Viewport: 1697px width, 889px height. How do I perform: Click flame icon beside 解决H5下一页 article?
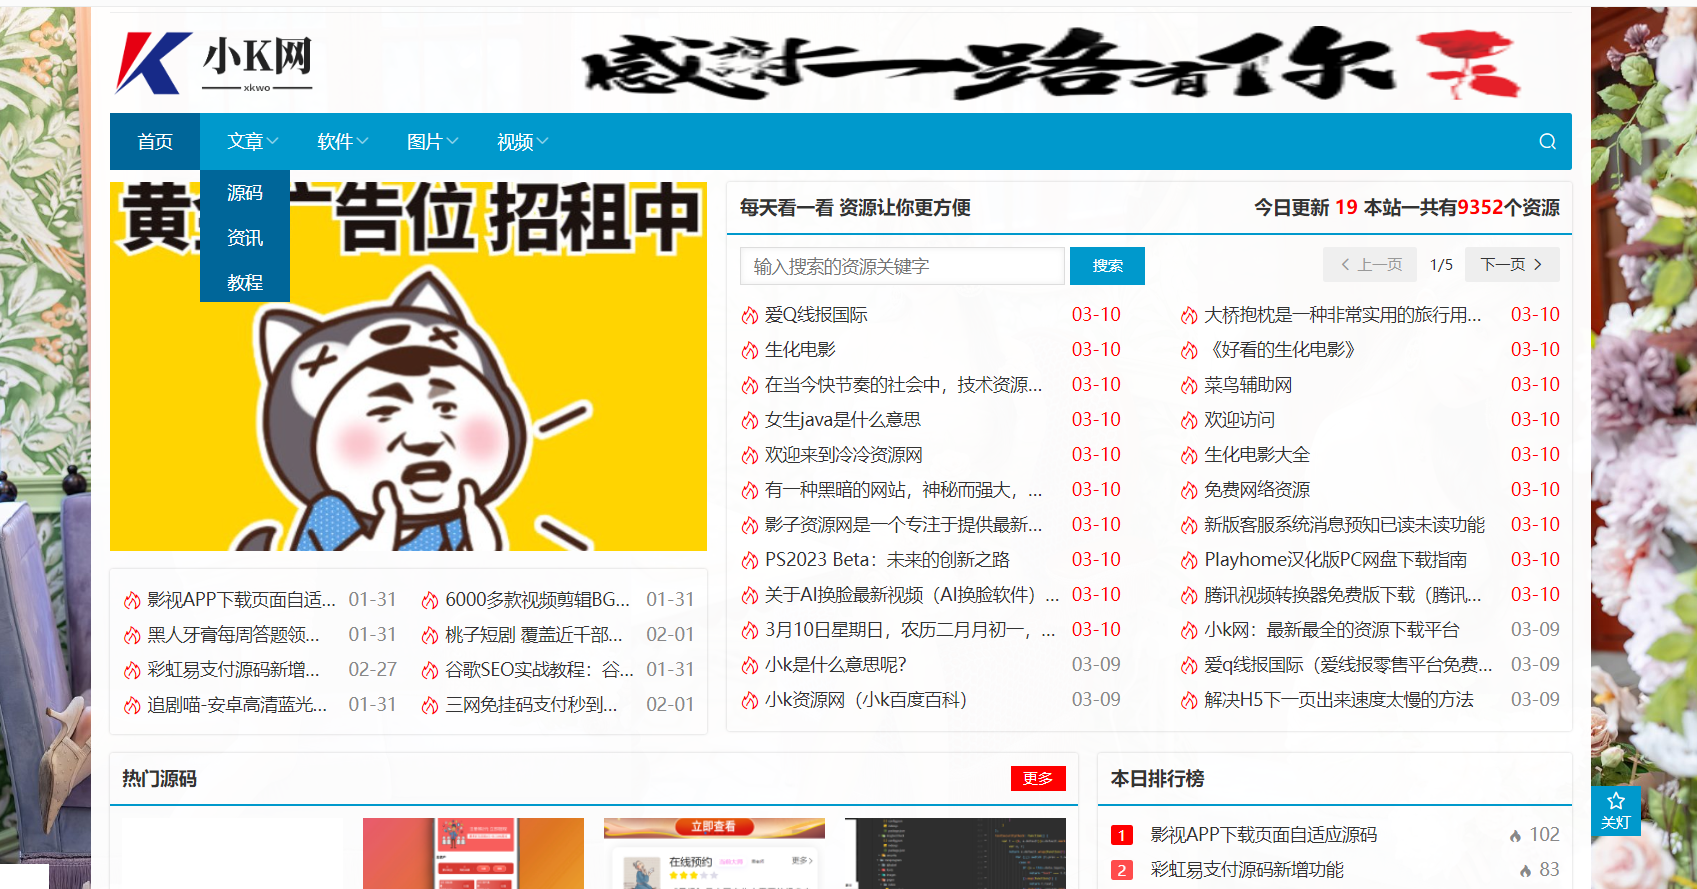click(x=1189, y=701)
